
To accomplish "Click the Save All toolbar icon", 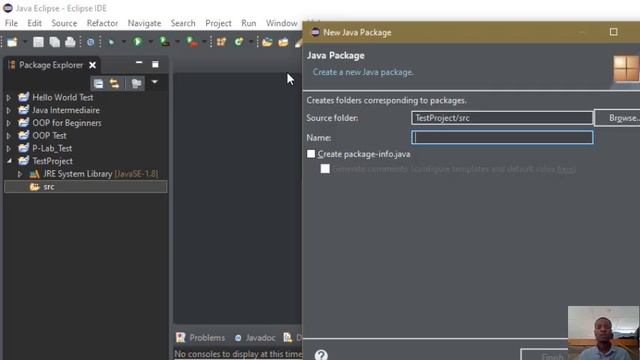I will (54, 42).
